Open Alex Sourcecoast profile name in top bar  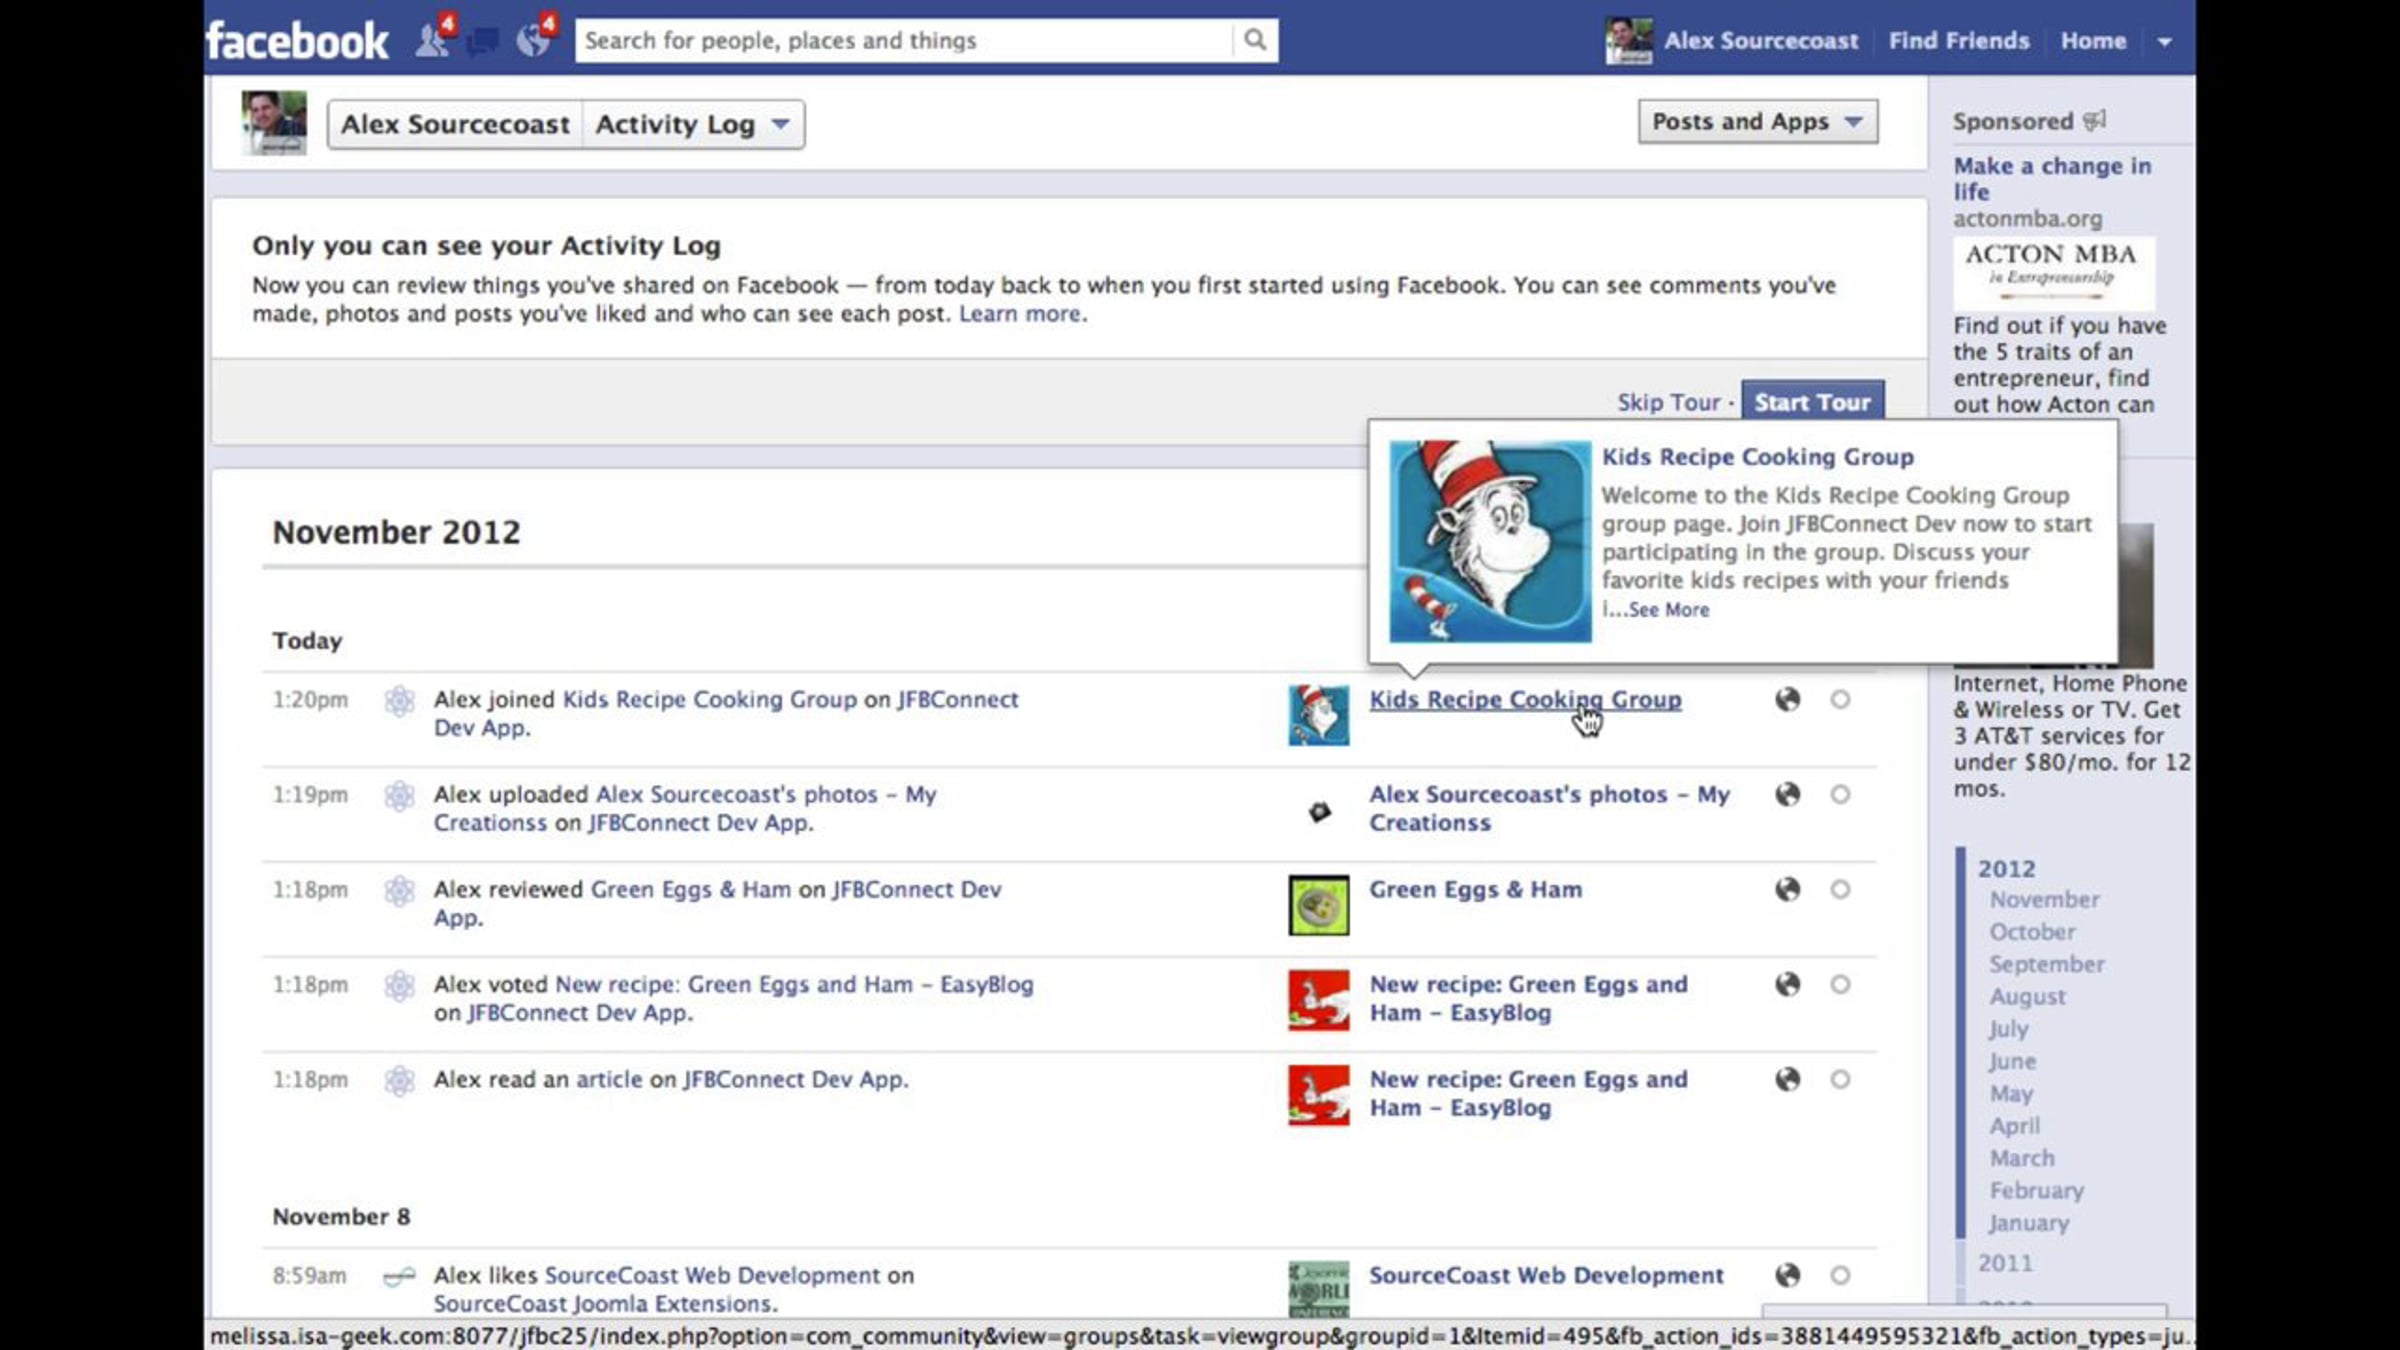pos(1761,41)
